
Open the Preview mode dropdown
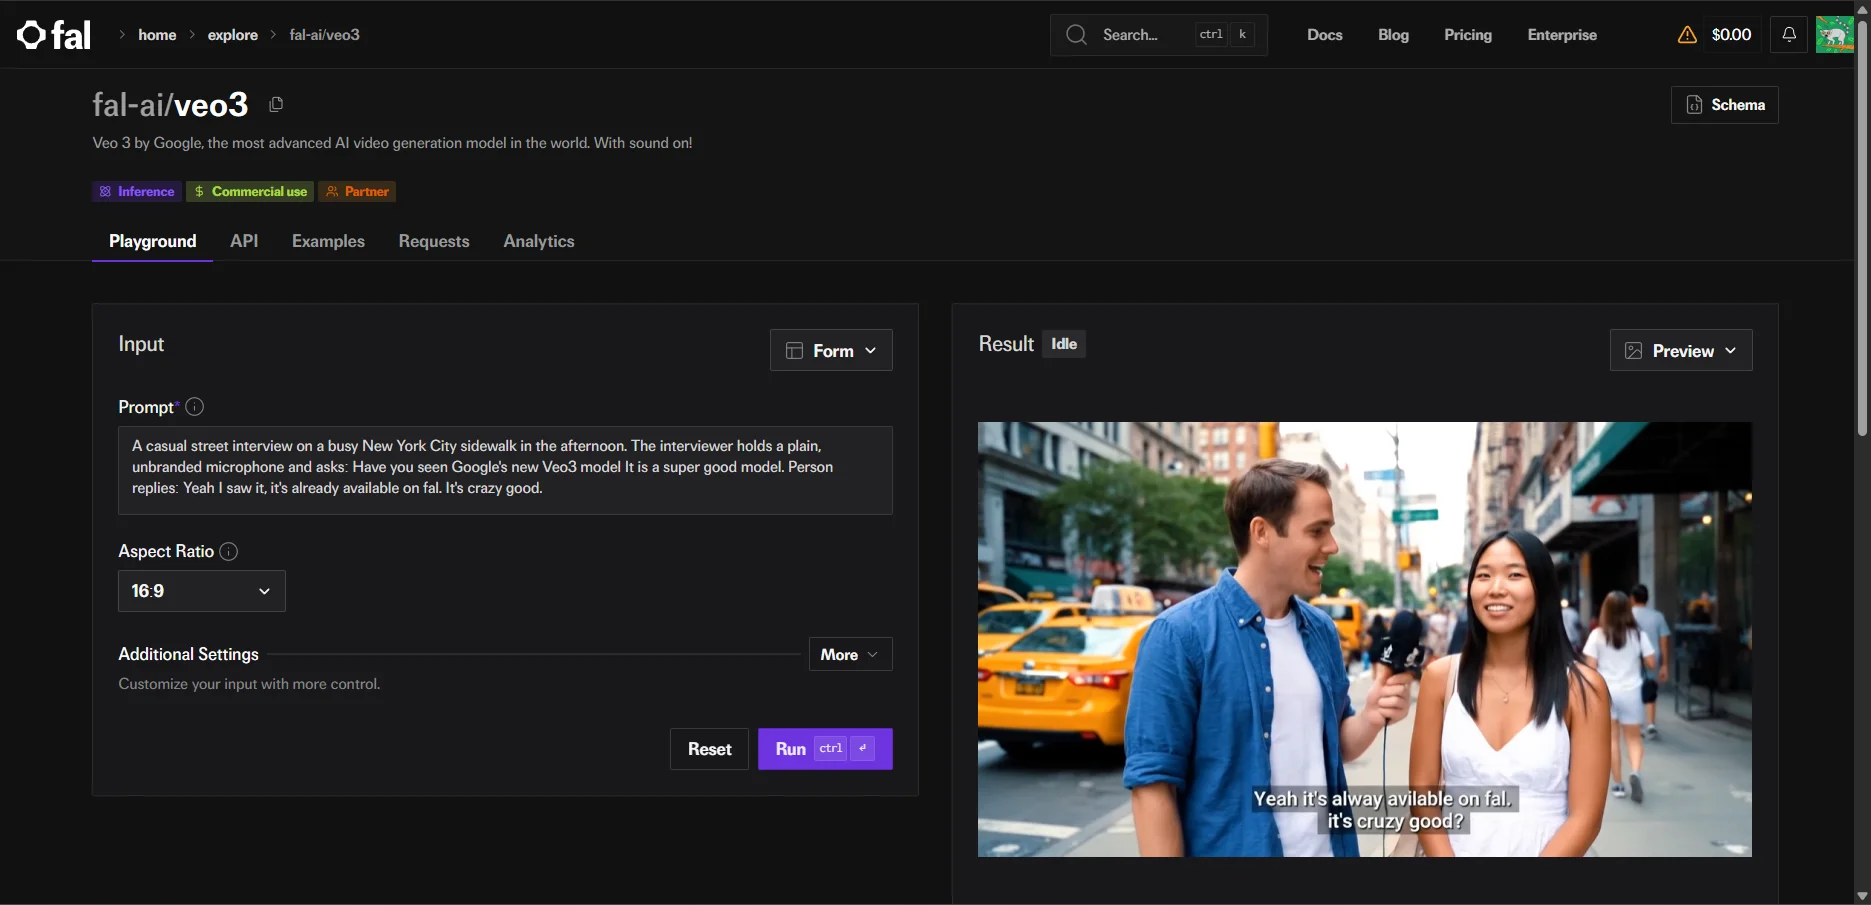click(x=1681, y=351)
